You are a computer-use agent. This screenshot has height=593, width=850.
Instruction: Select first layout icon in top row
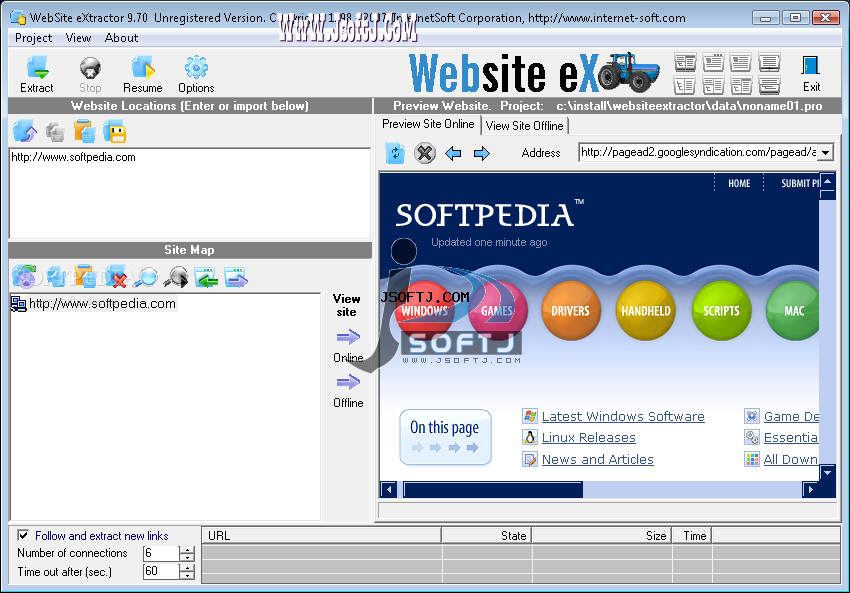pyautogui.click(x=685, y=63)
